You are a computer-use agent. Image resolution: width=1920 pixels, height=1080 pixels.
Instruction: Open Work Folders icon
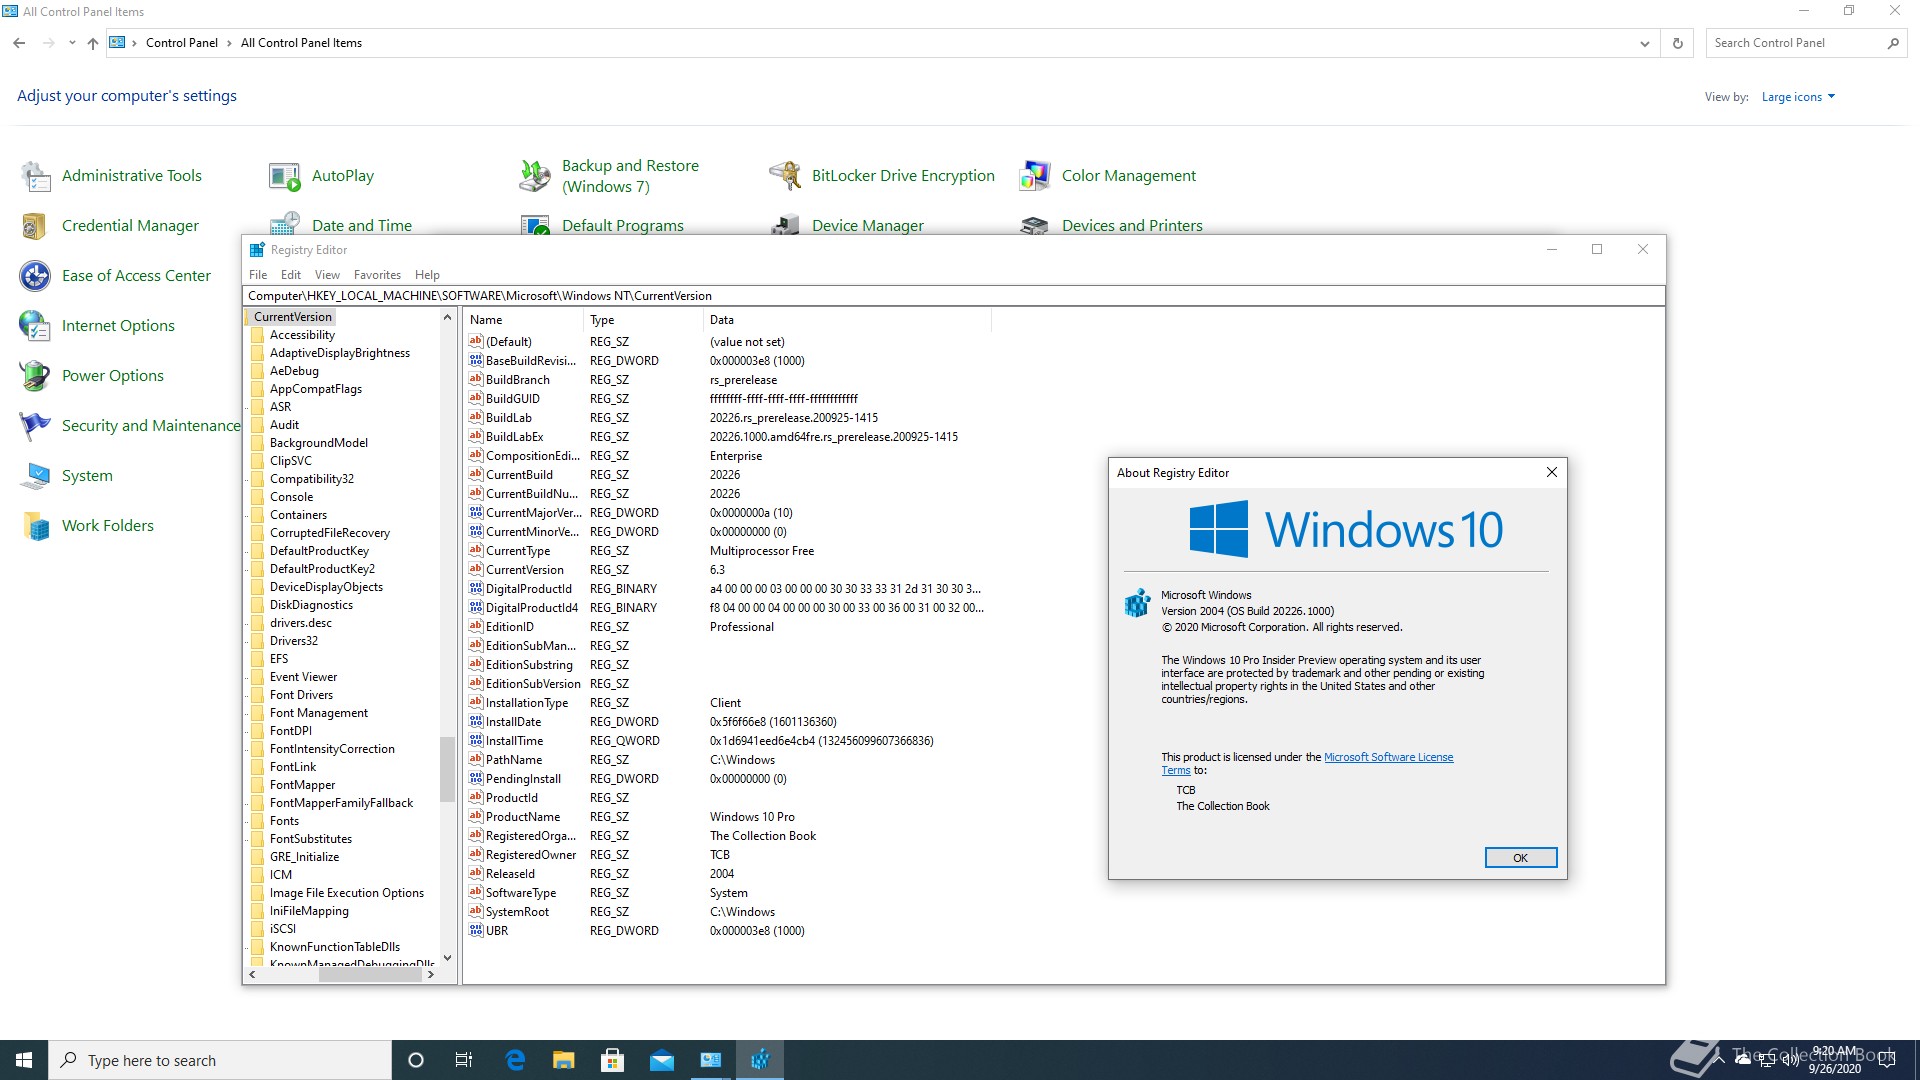36,526
